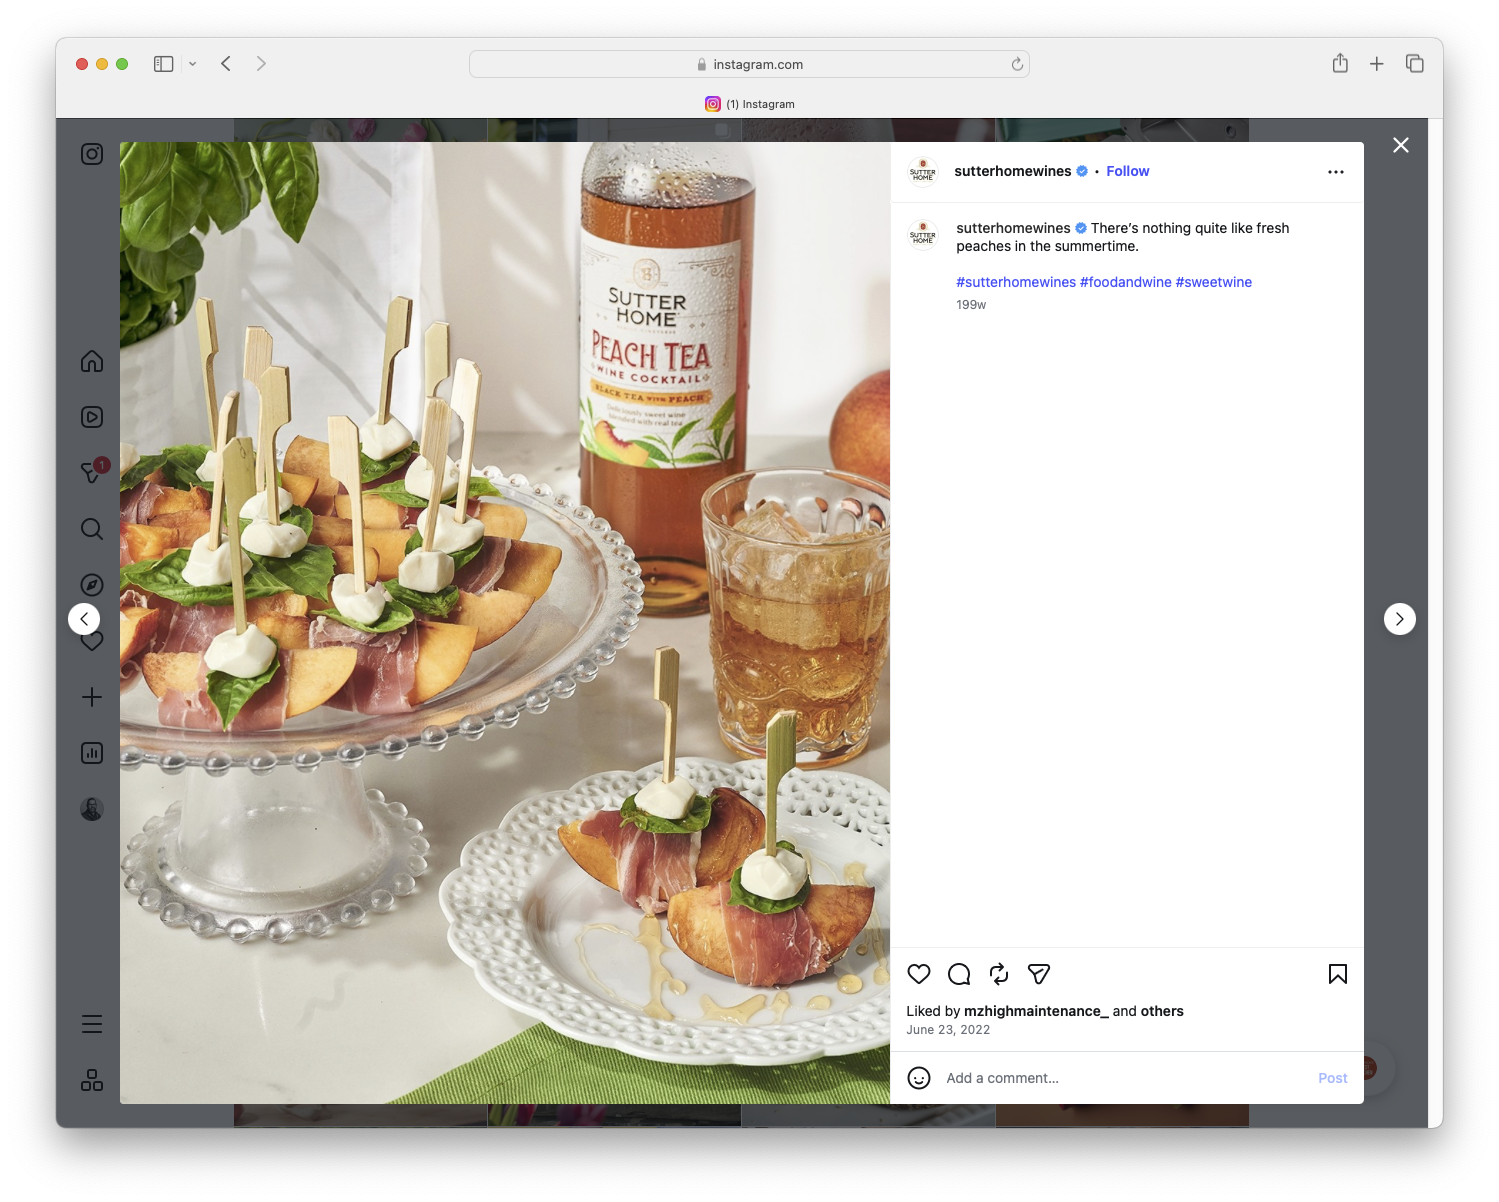The height and width of the screenshot is (1202, 1499).
Task: Select the Instagram browser tab
Action: [x=750, y=104]
